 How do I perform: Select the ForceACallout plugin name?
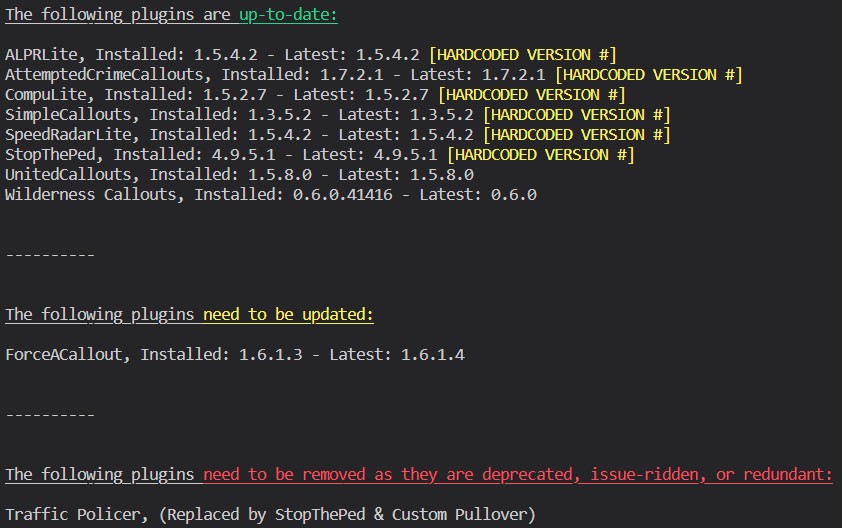pyautogui.click(x=67, y=355)
